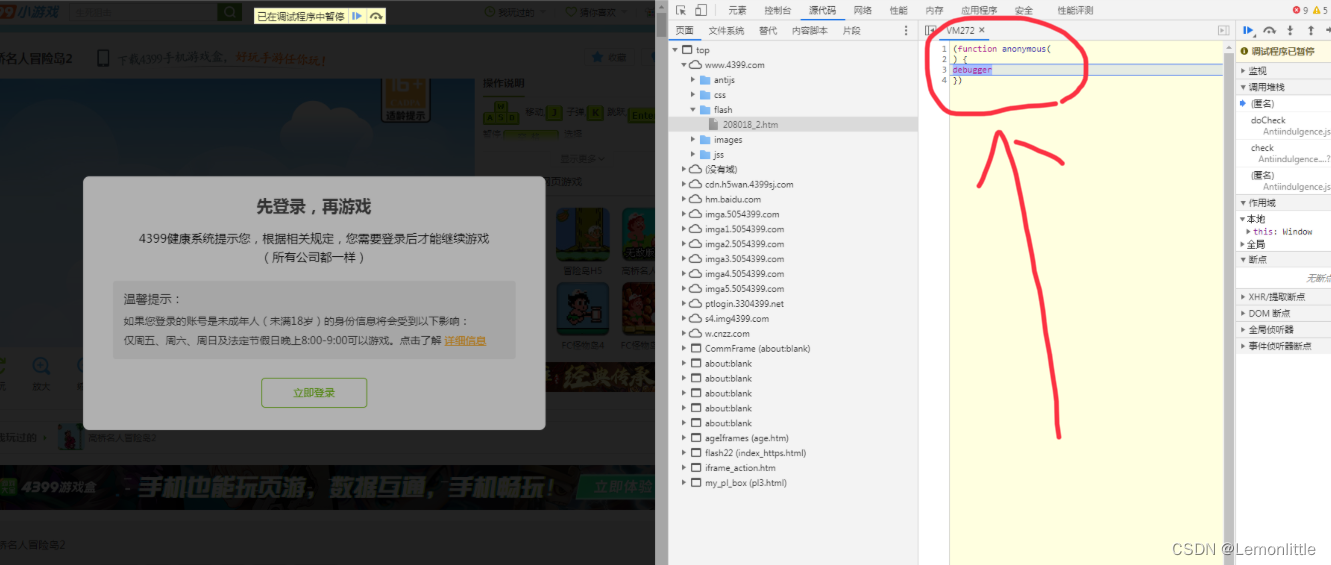The height and width of the screenshot is (565, 1331).
Task: Expand the 全局侦听器 section
Action: (1284, 329)
